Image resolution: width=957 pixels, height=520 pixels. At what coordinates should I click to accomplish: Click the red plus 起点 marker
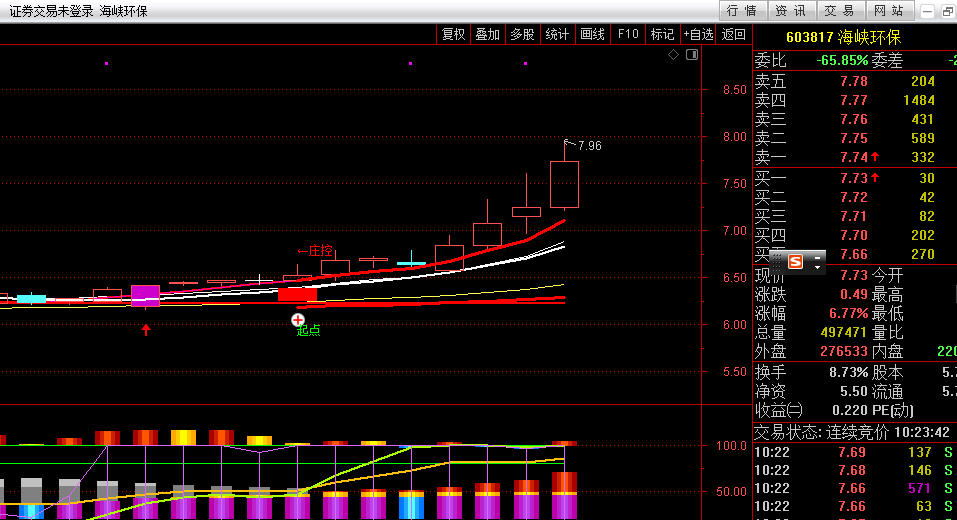click(x=298, y=319)
